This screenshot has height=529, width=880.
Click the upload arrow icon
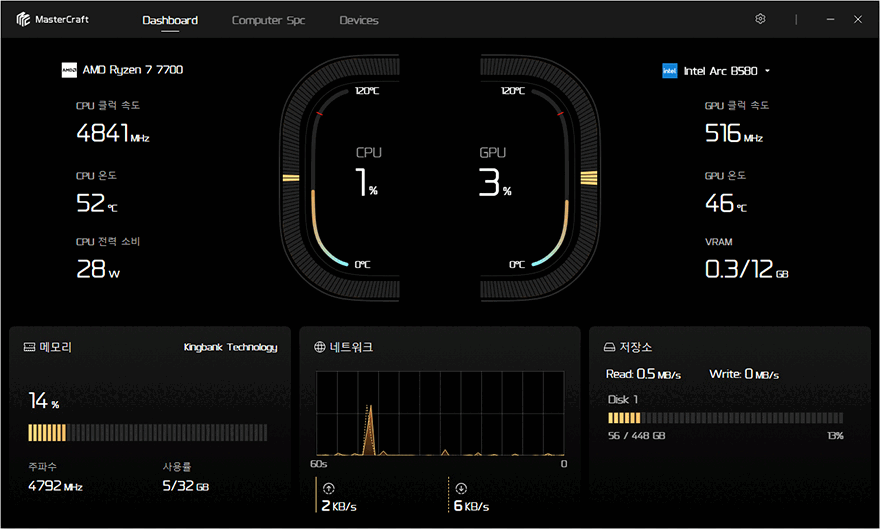(x=329, y=489)
